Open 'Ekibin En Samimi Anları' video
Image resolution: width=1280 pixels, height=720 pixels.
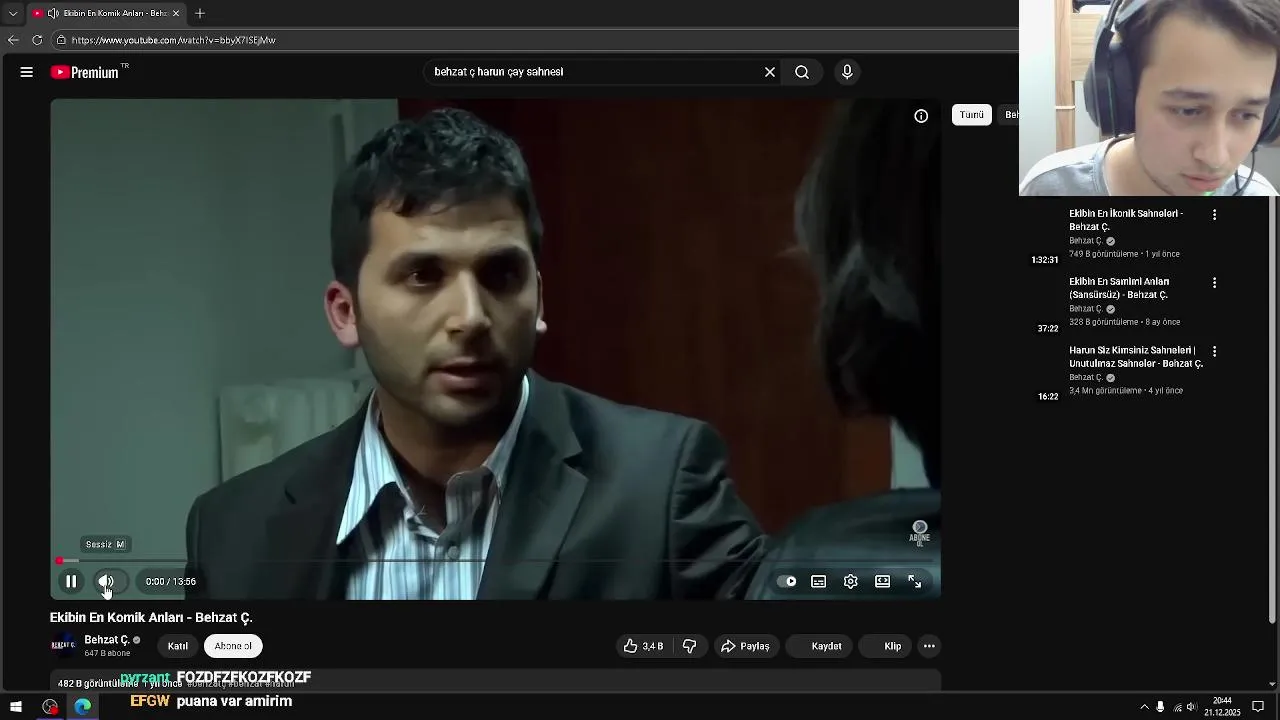point(1119,288)
